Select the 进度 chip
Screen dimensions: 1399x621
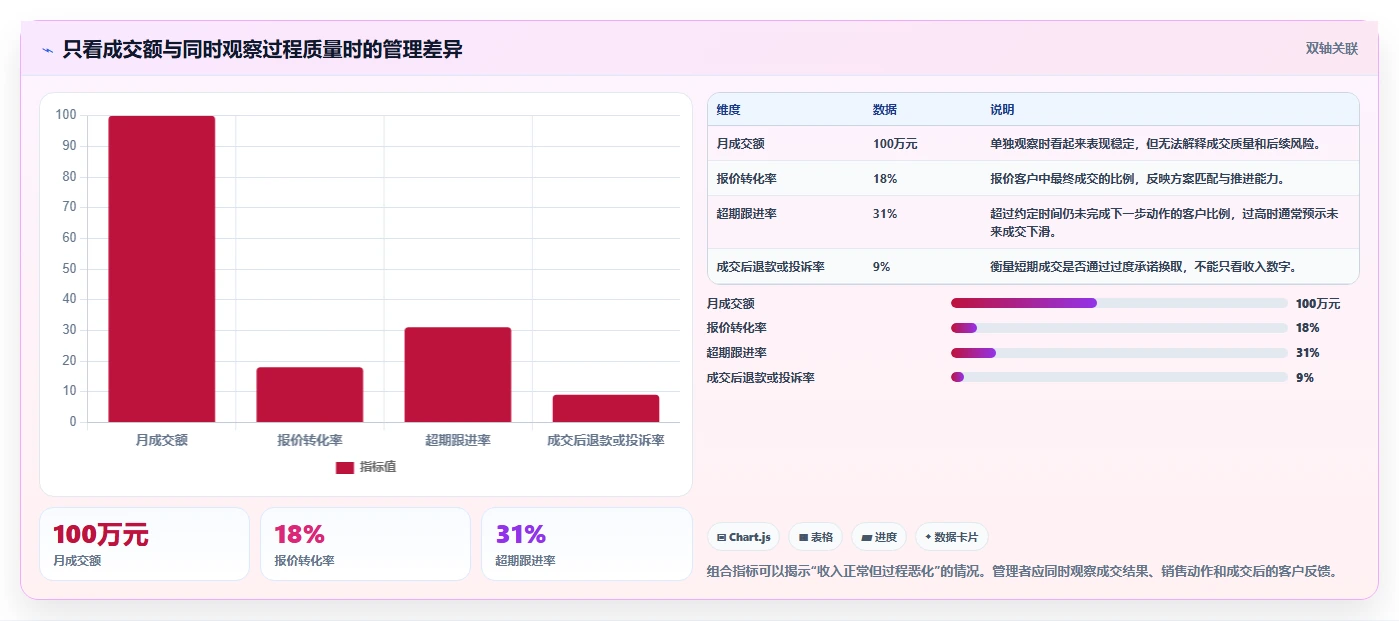878,537
